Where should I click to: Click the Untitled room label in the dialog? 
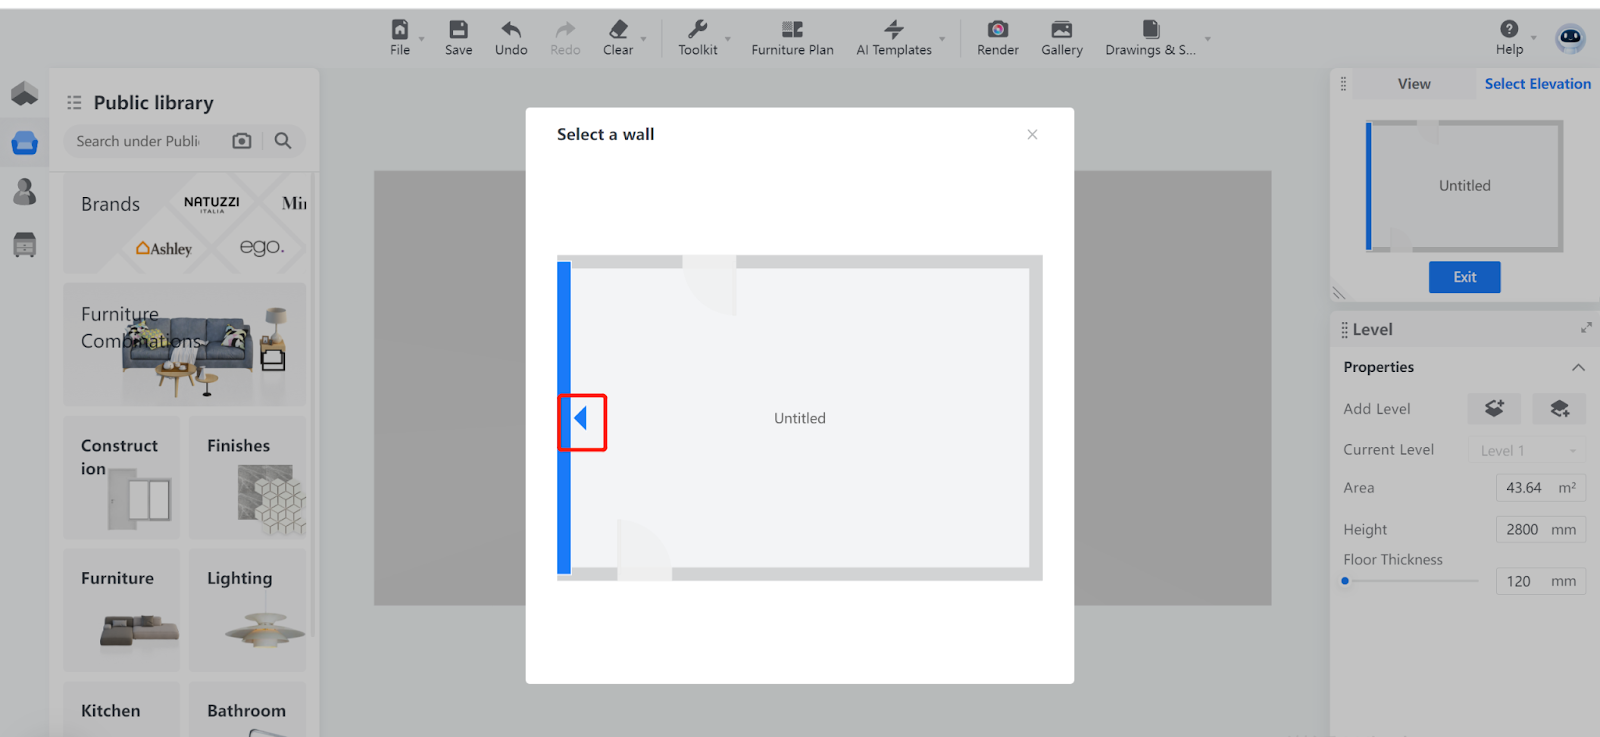click(800, 418)
